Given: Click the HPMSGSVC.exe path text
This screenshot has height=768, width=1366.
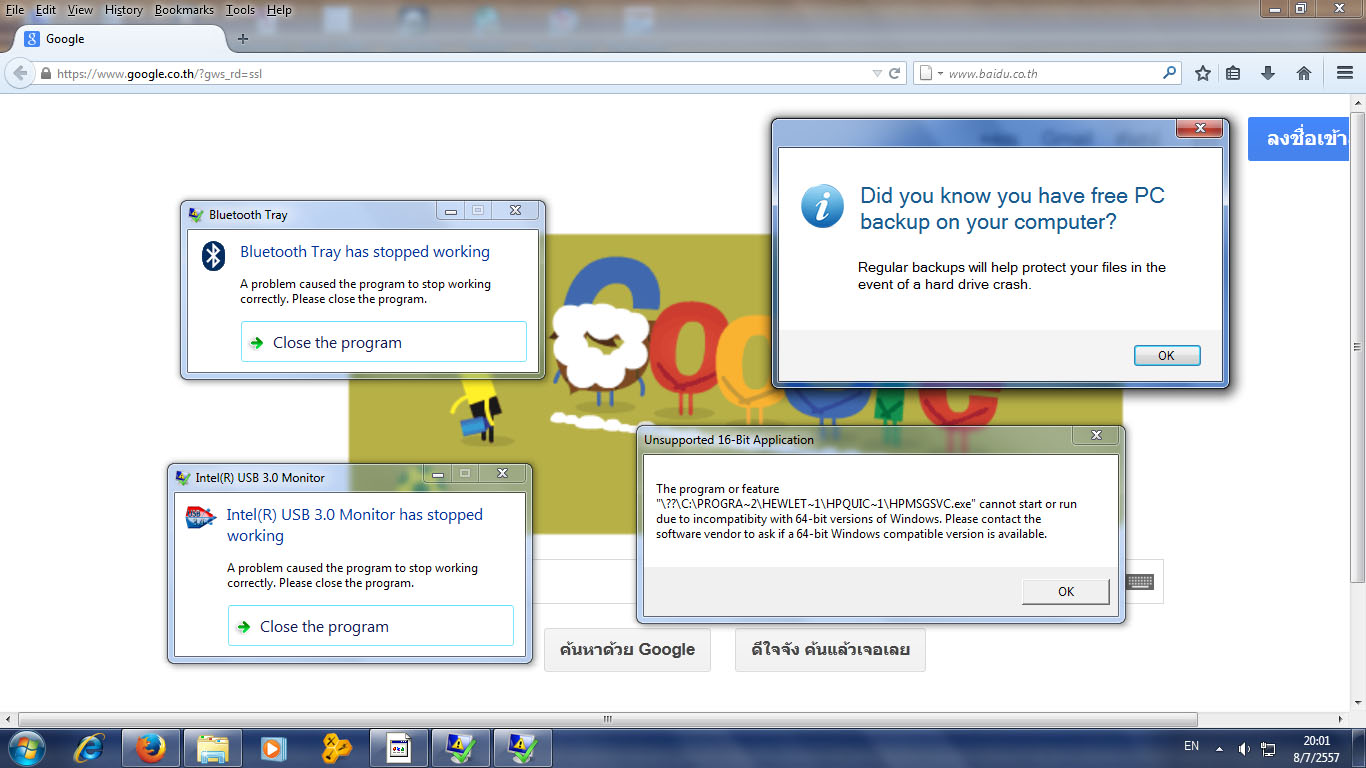Looking at the screenshot, I should pos(815,504).
